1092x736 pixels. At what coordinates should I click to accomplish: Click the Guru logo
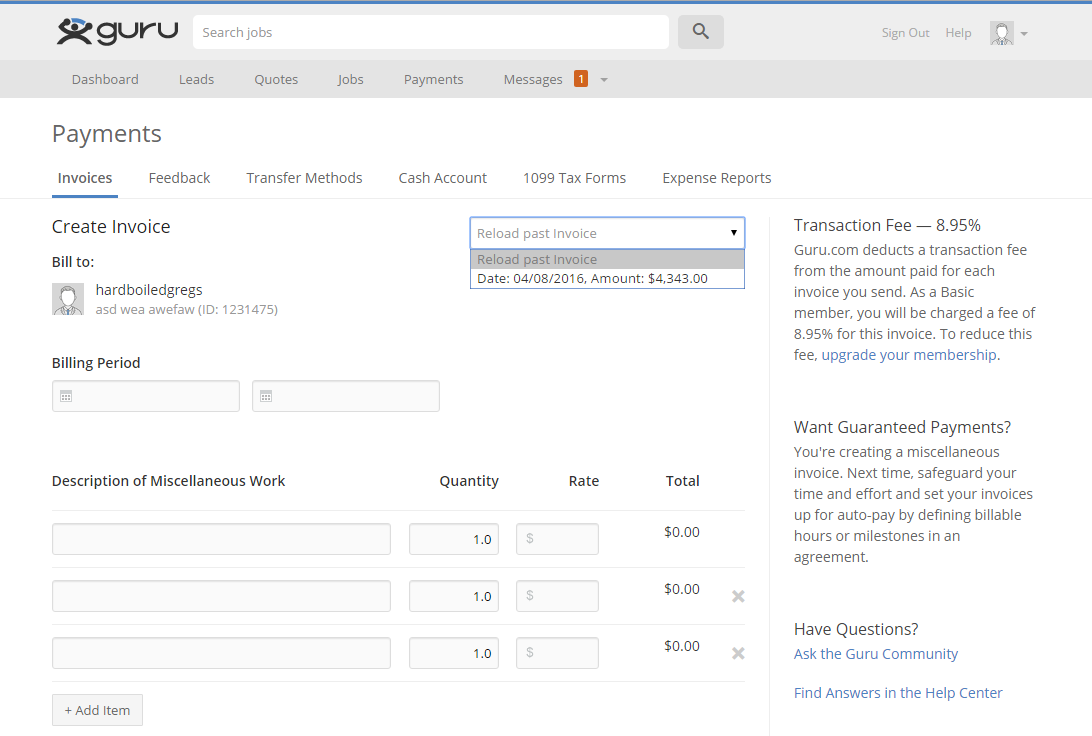117,32
